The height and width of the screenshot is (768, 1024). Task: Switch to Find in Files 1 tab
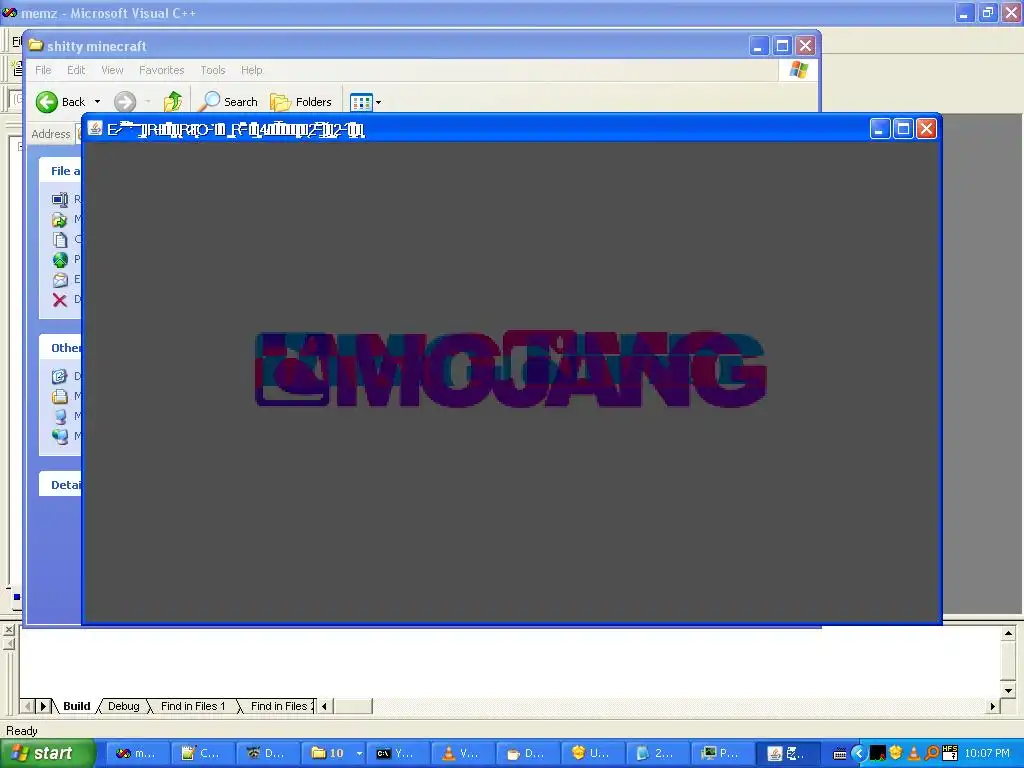tap(193, 706)
